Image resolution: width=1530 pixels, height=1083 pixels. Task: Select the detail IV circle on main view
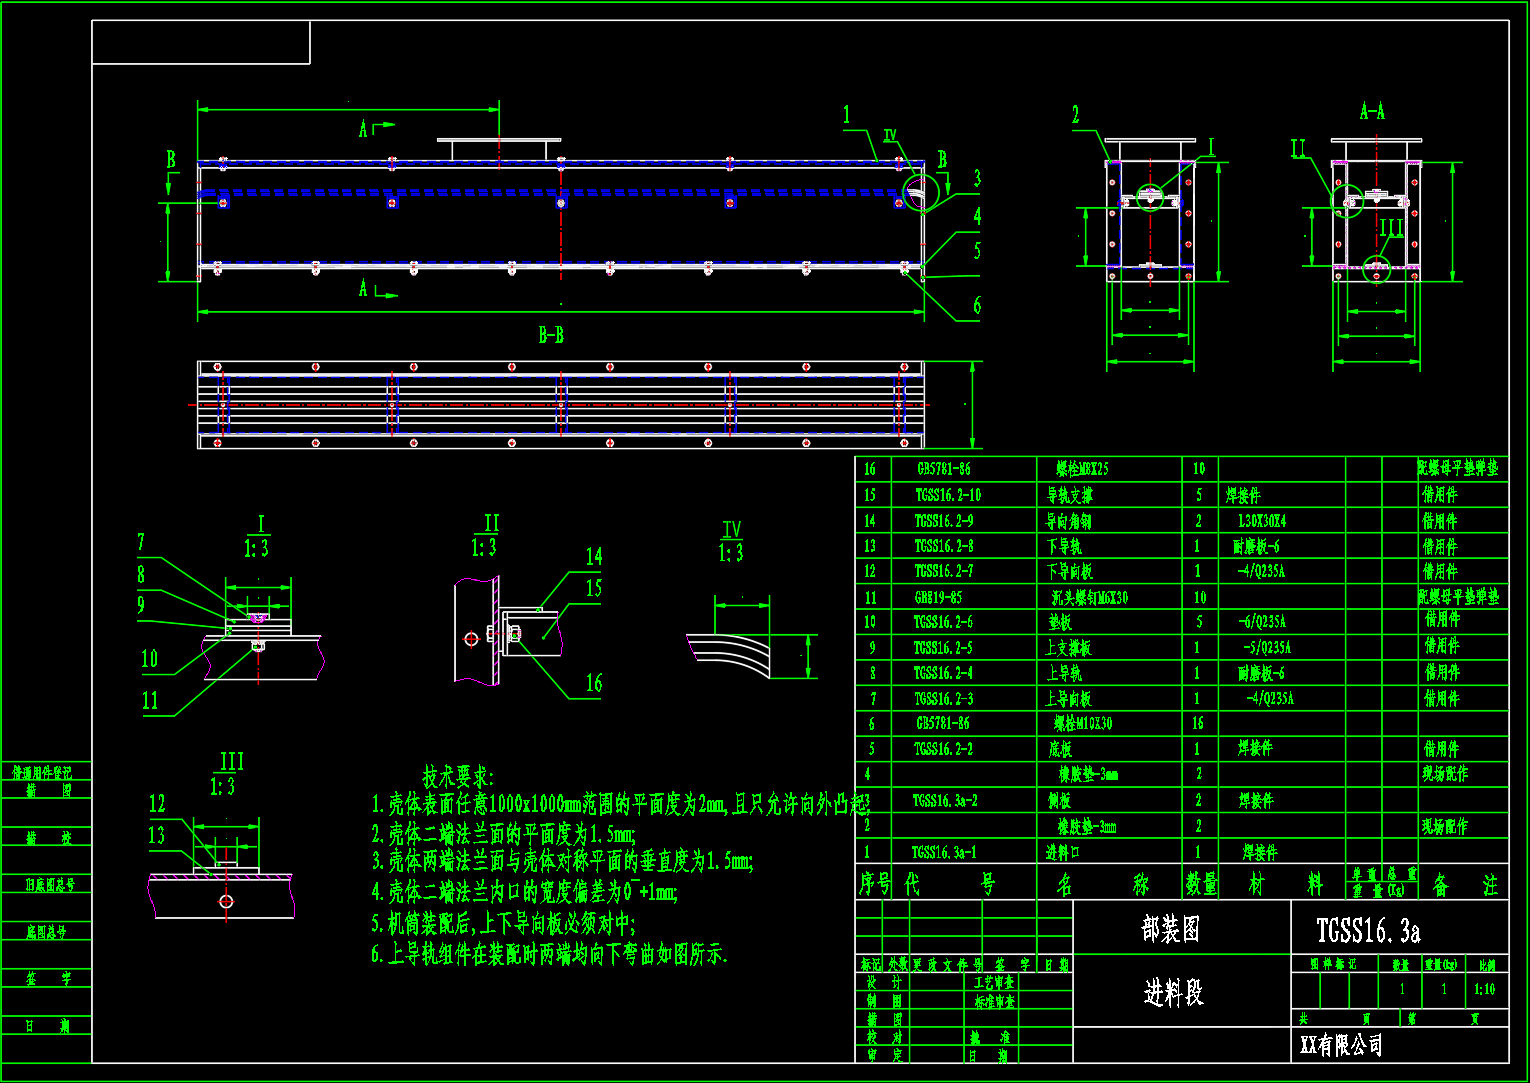920,192
